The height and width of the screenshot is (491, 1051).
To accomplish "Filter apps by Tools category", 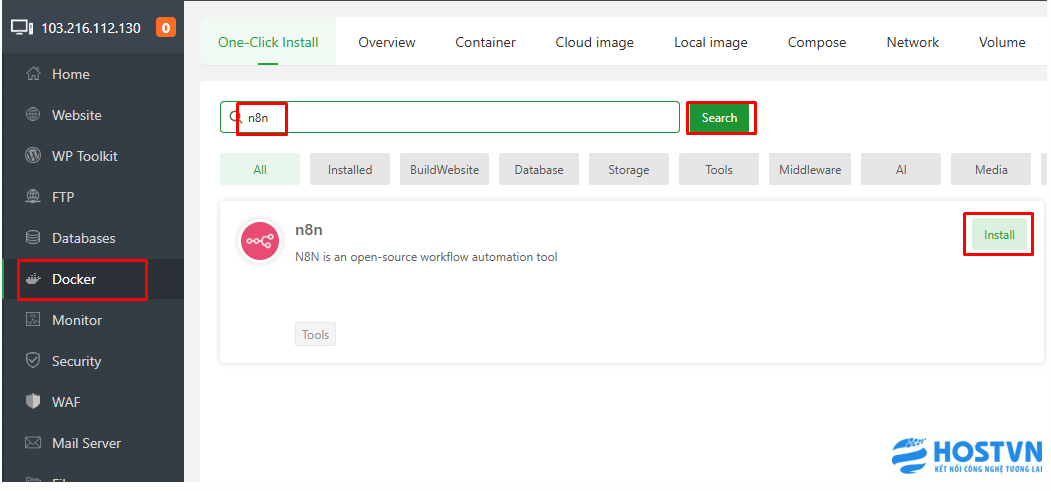I will [x=719, y=169].
